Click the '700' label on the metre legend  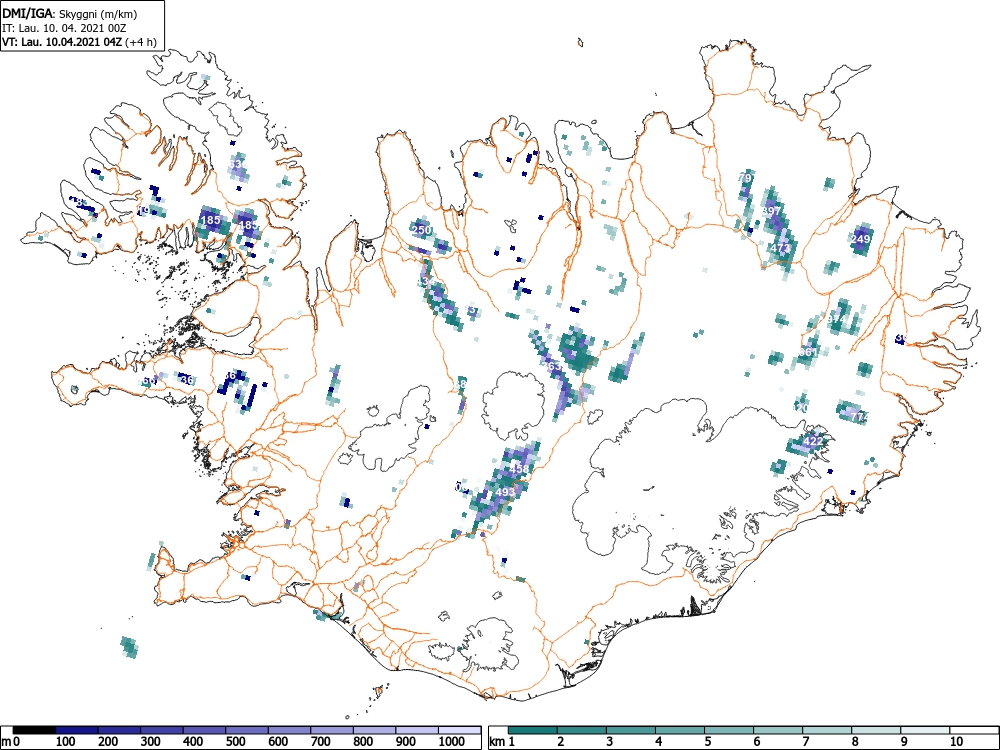[x=321, y=742]
